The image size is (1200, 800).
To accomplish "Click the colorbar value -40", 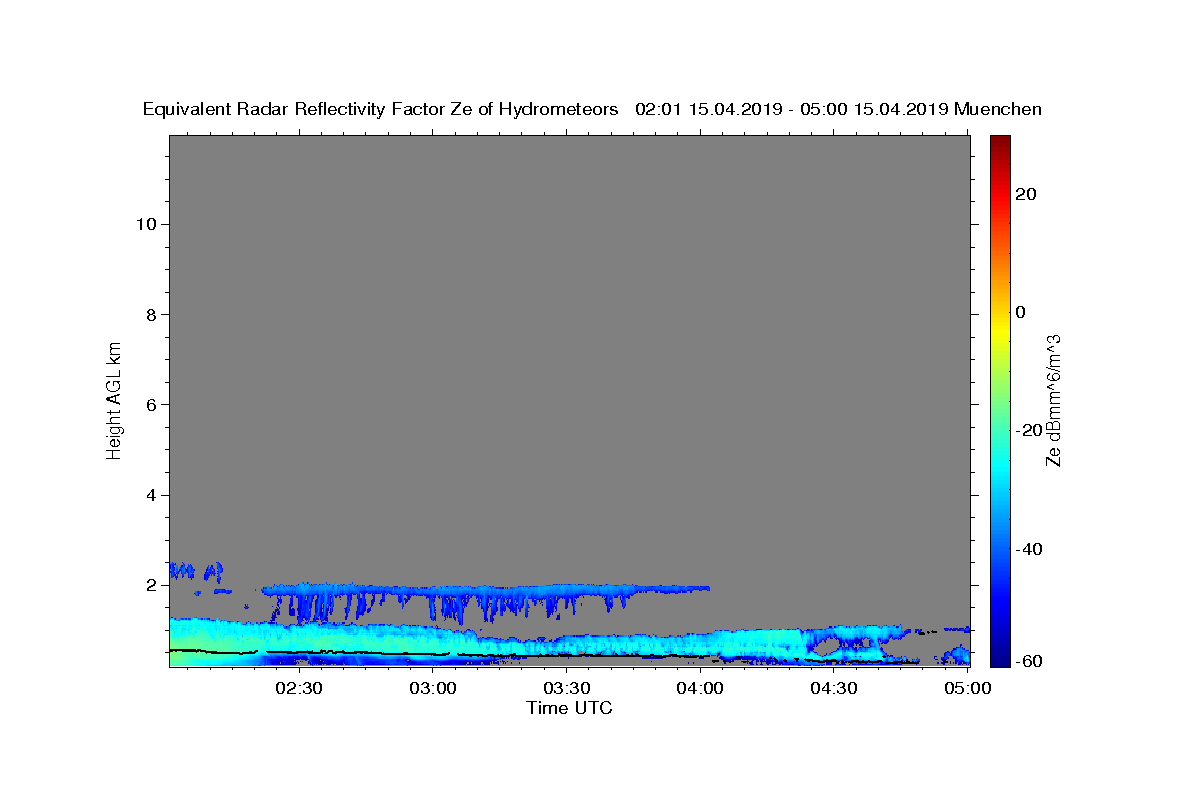I will (1029, 548).
